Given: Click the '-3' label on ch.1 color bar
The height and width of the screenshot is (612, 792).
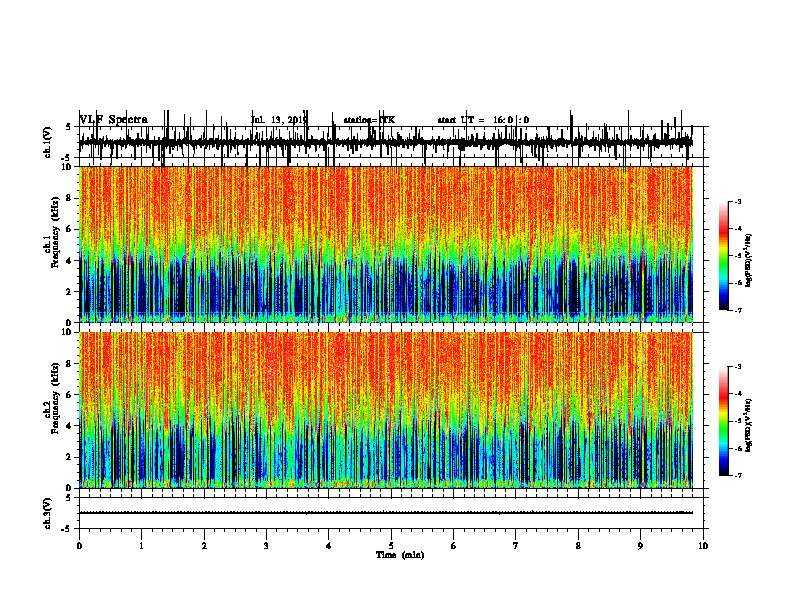Looking at the screenshot, I should [x=738, y=202].
